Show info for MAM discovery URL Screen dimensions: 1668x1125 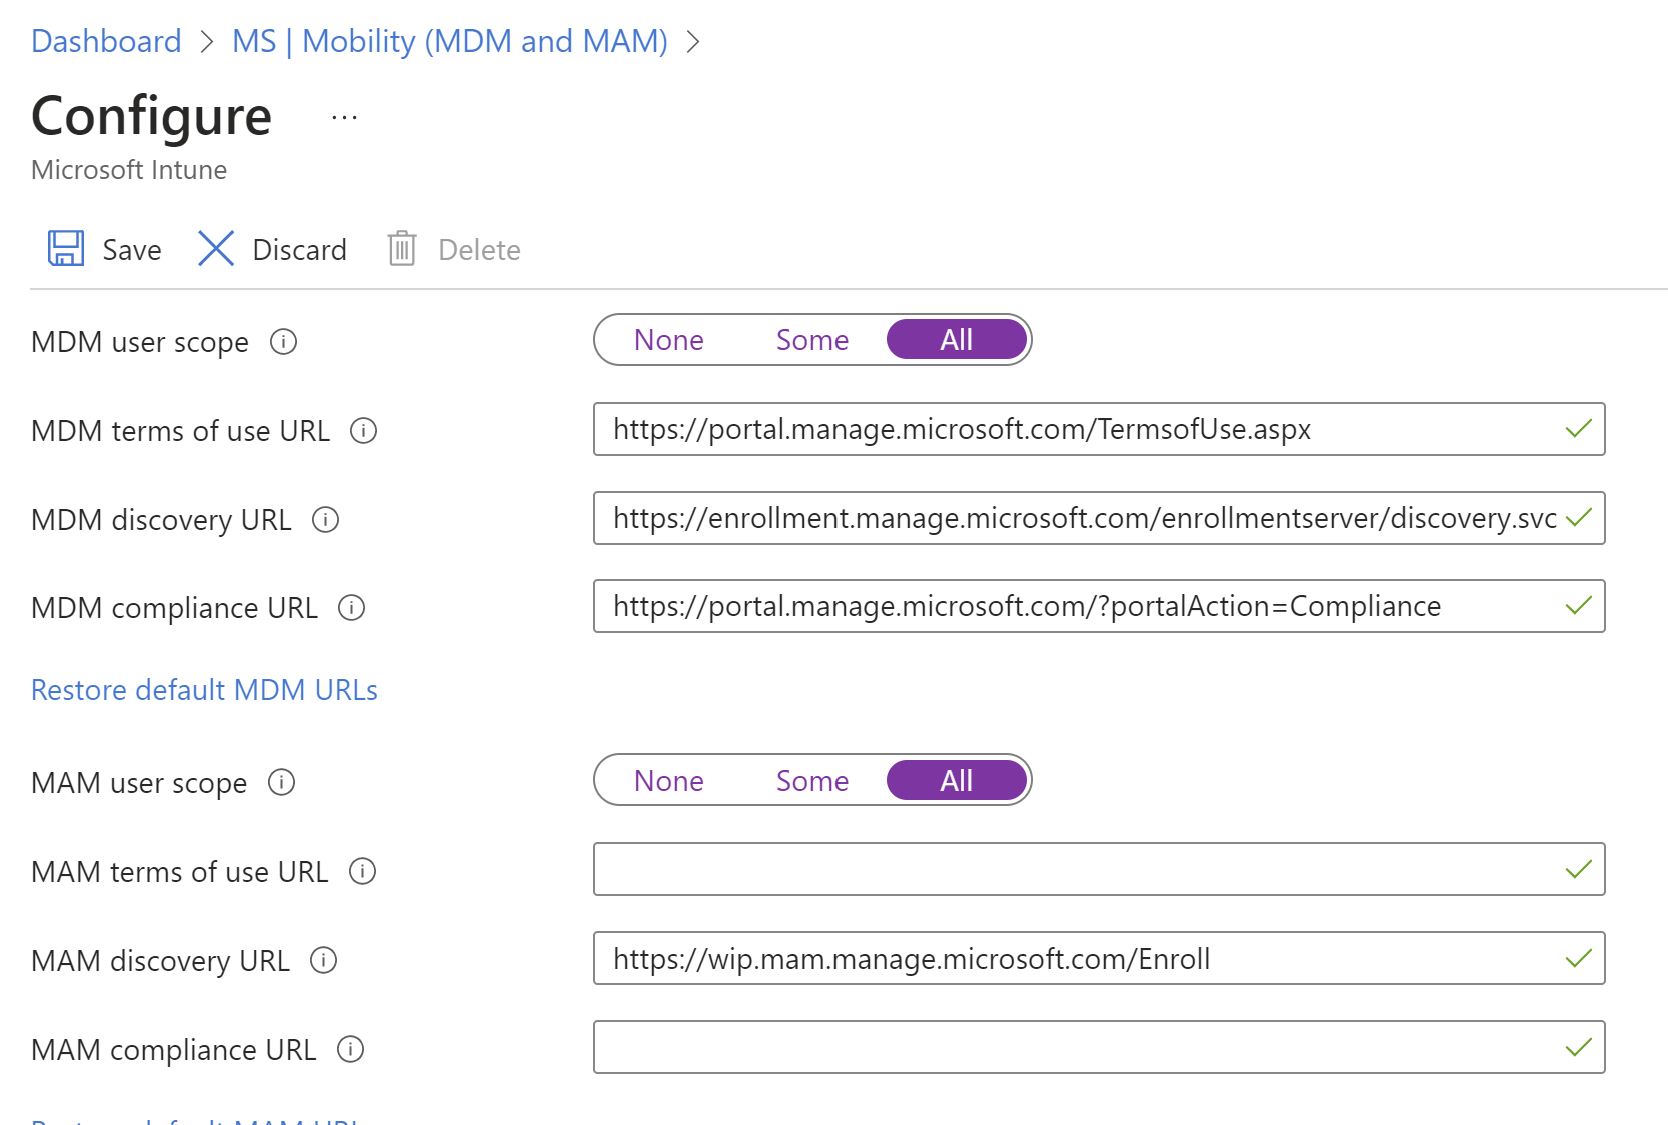point(324,960)
